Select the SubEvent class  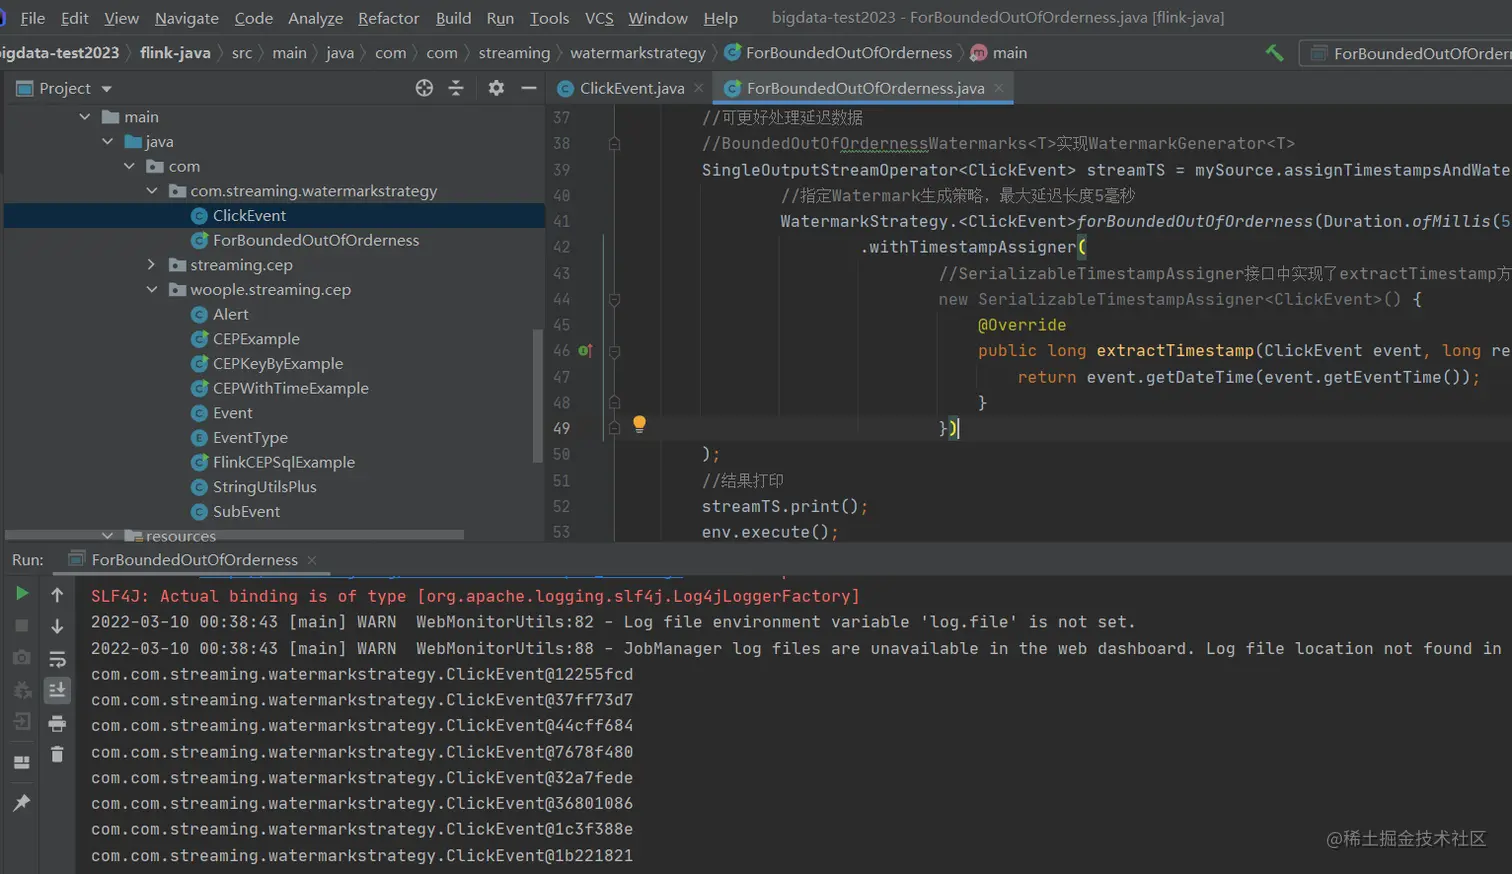tap(246, 512)
